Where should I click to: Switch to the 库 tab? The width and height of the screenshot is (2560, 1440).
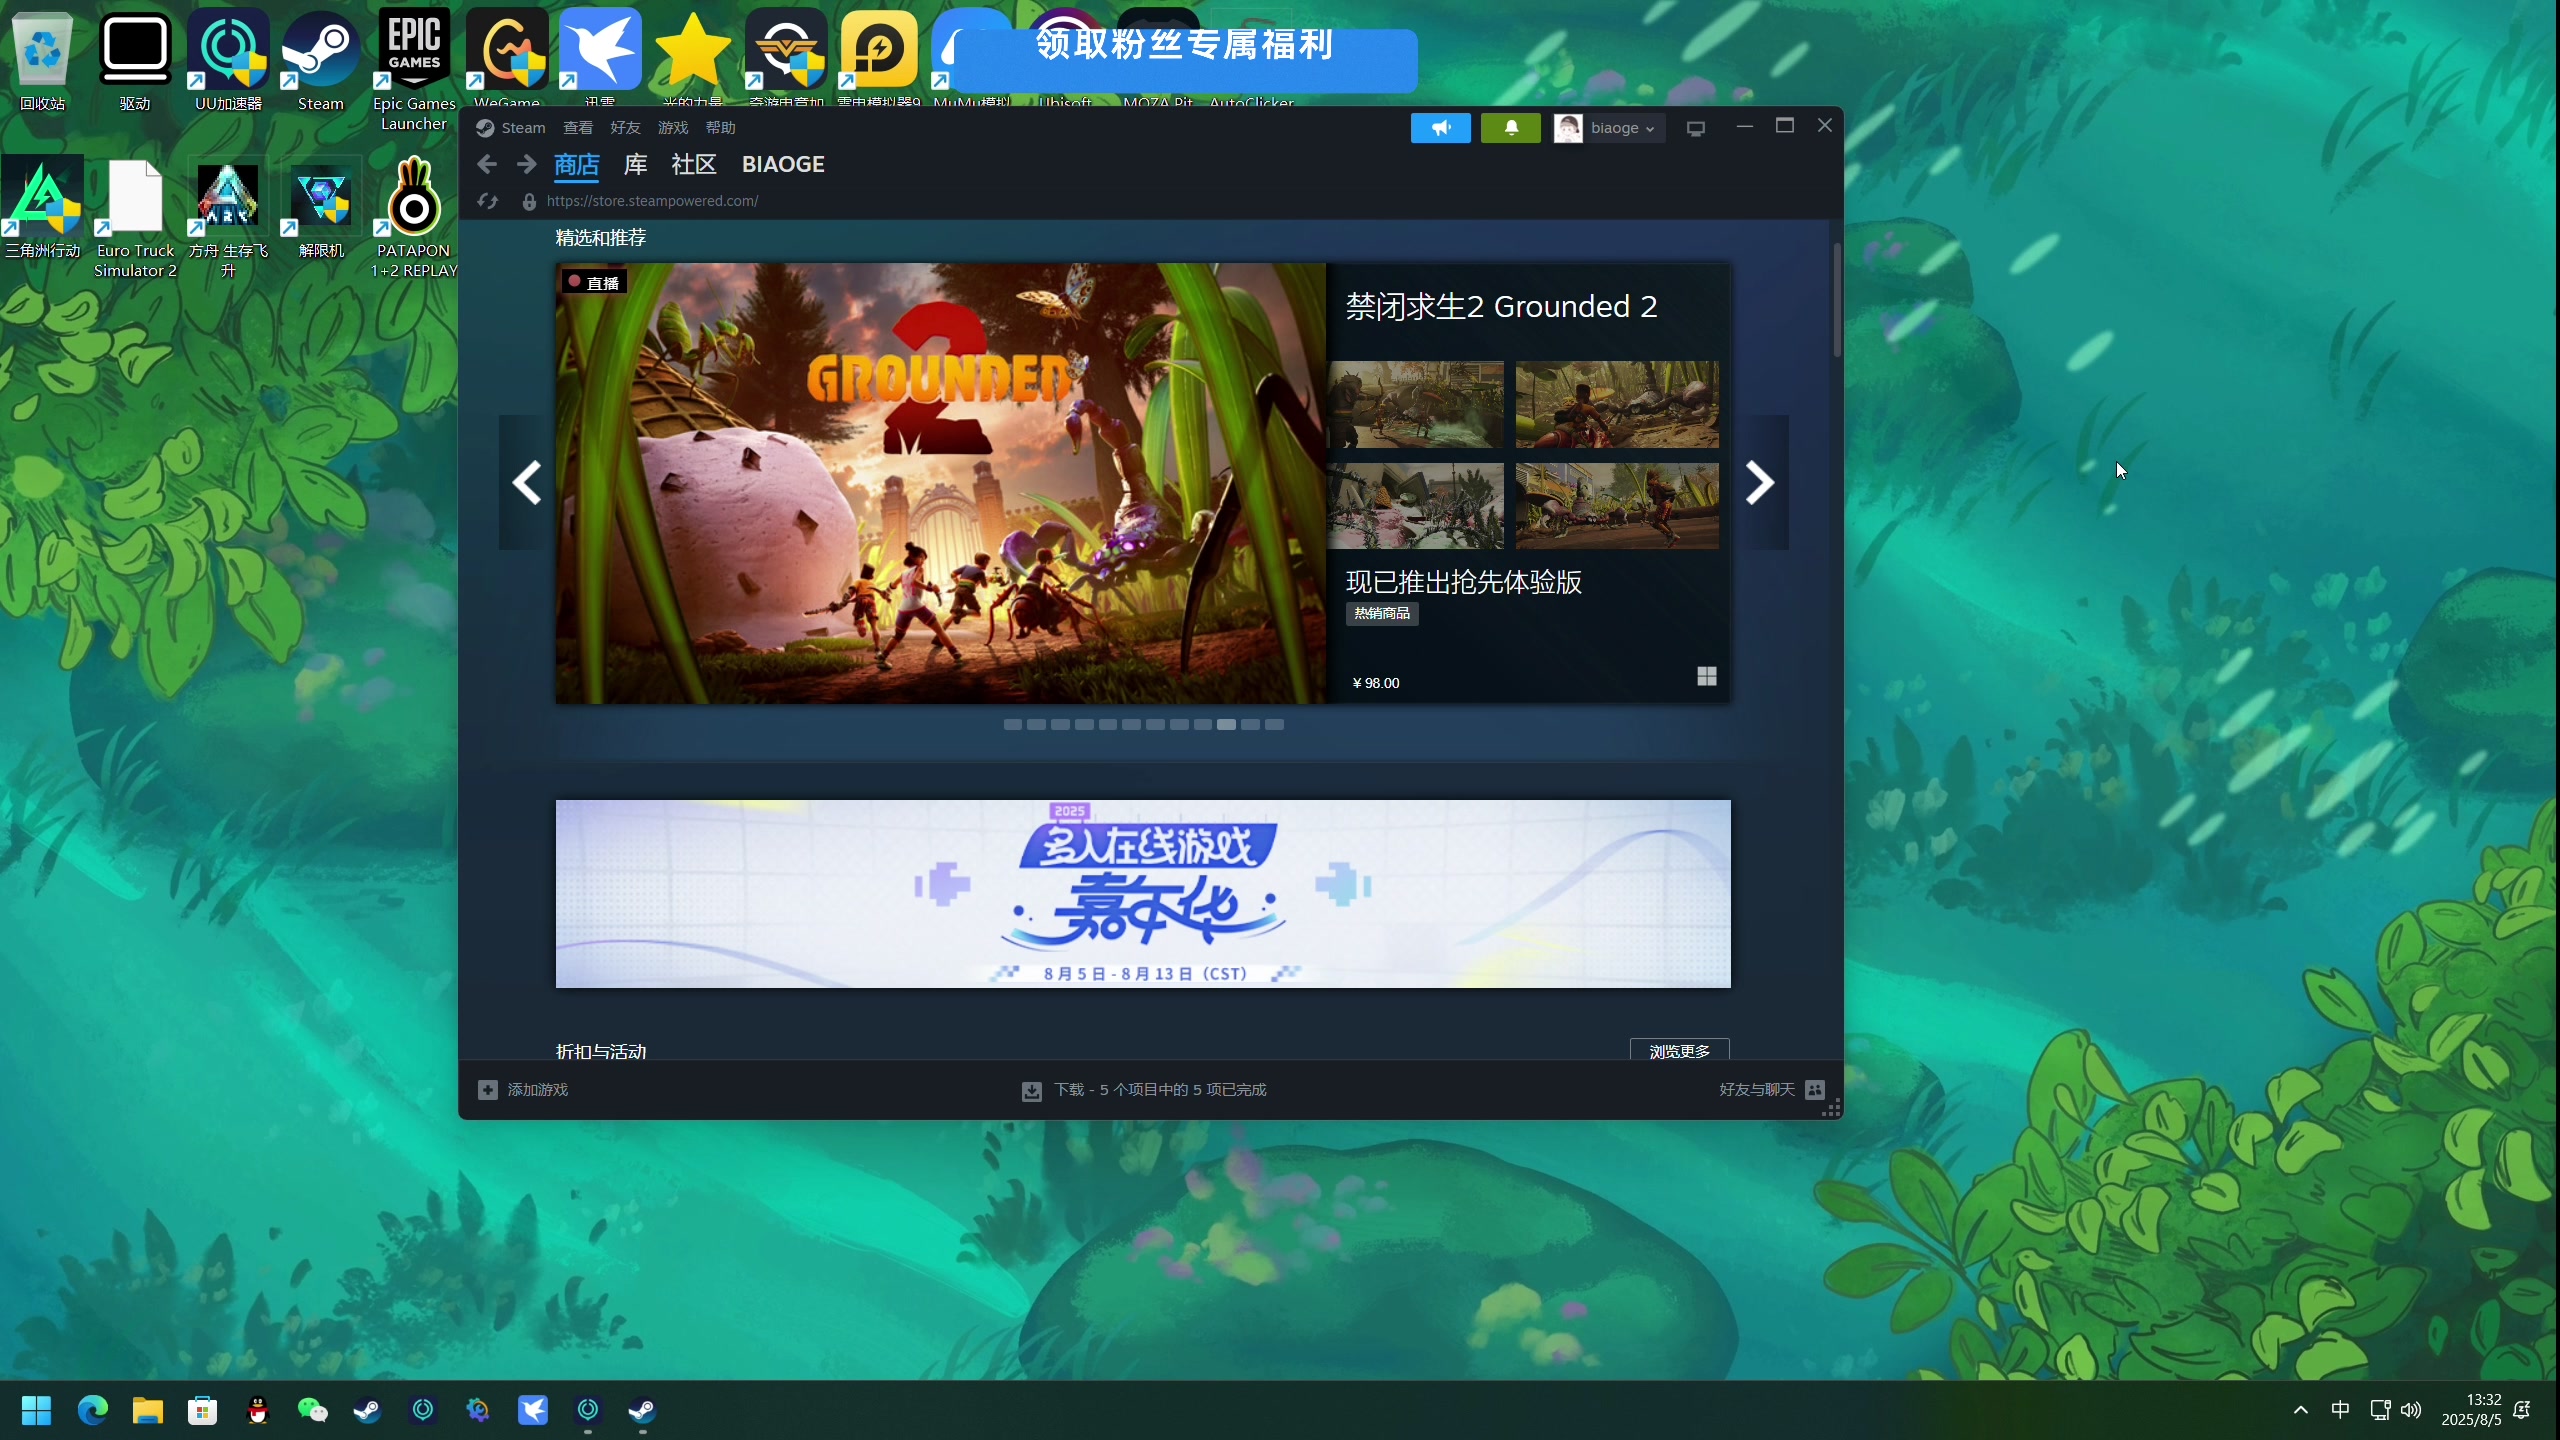point(635,165)
